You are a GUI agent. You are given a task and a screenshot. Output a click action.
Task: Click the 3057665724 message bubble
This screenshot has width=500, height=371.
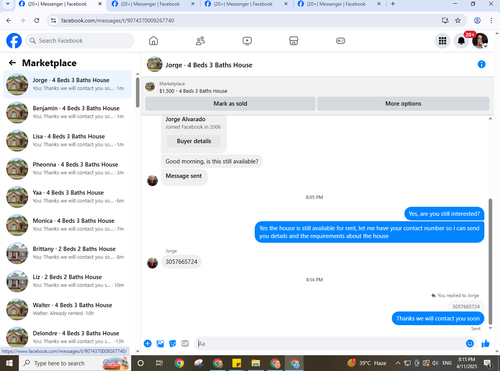(181, 262)
